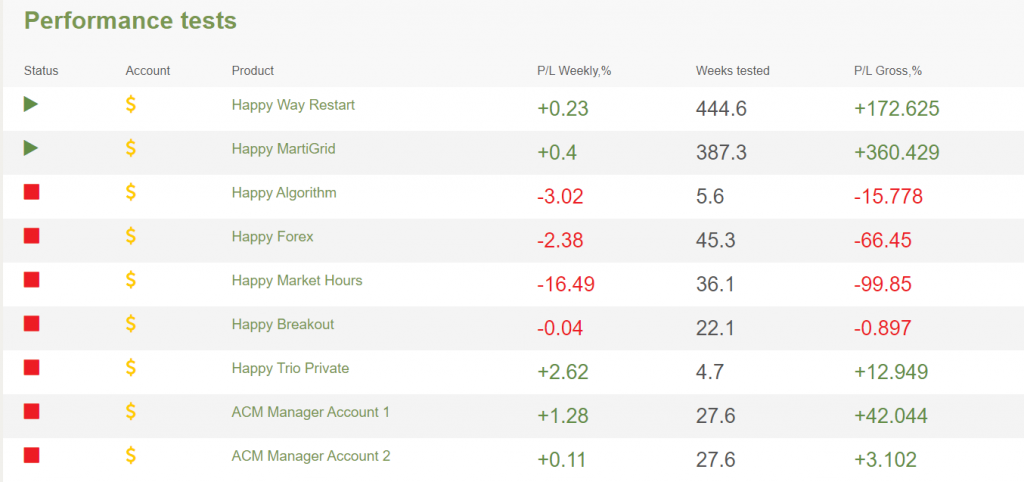The height and width of the screenshot is (482, 1024).
Task: Open the Happy Breakout product link
Action: [283, 324]
